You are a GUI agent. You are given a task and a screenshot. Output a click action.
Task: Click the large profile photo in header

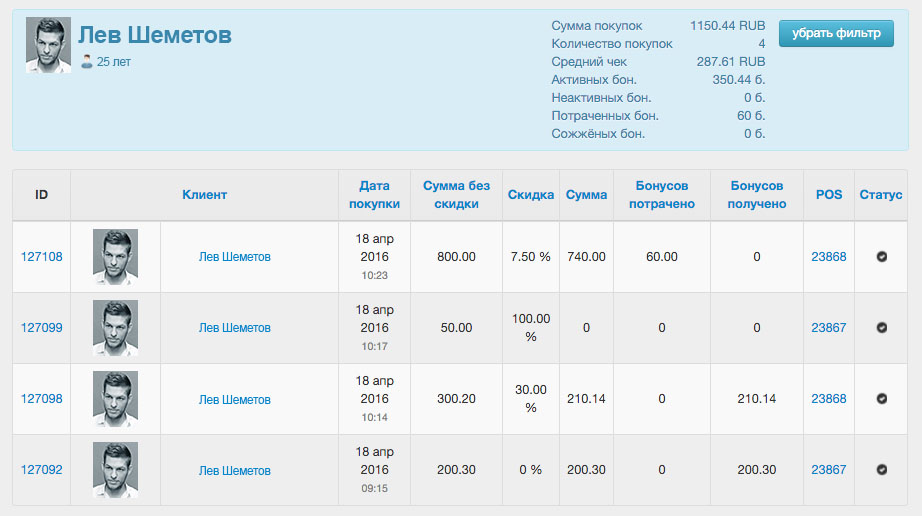(48, 45)
